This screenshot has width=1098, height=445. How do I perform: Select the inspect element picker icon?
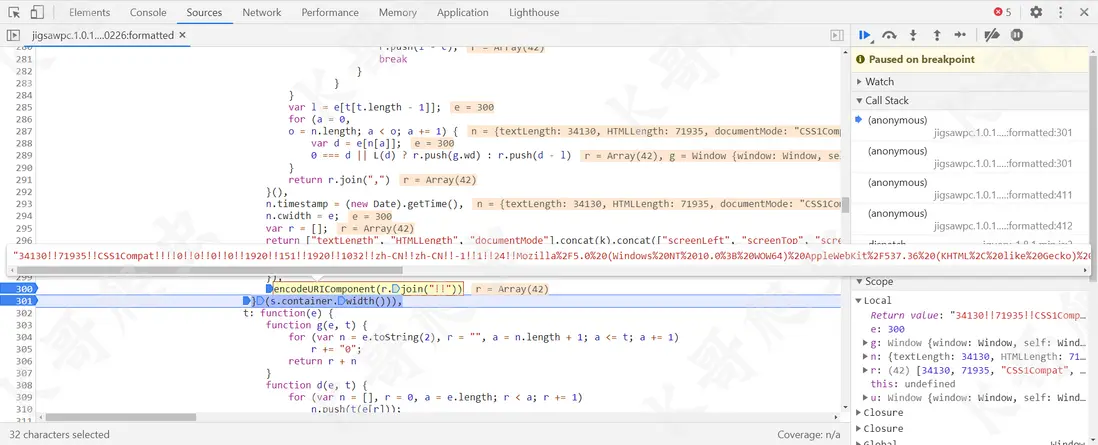tap(14, 12)
